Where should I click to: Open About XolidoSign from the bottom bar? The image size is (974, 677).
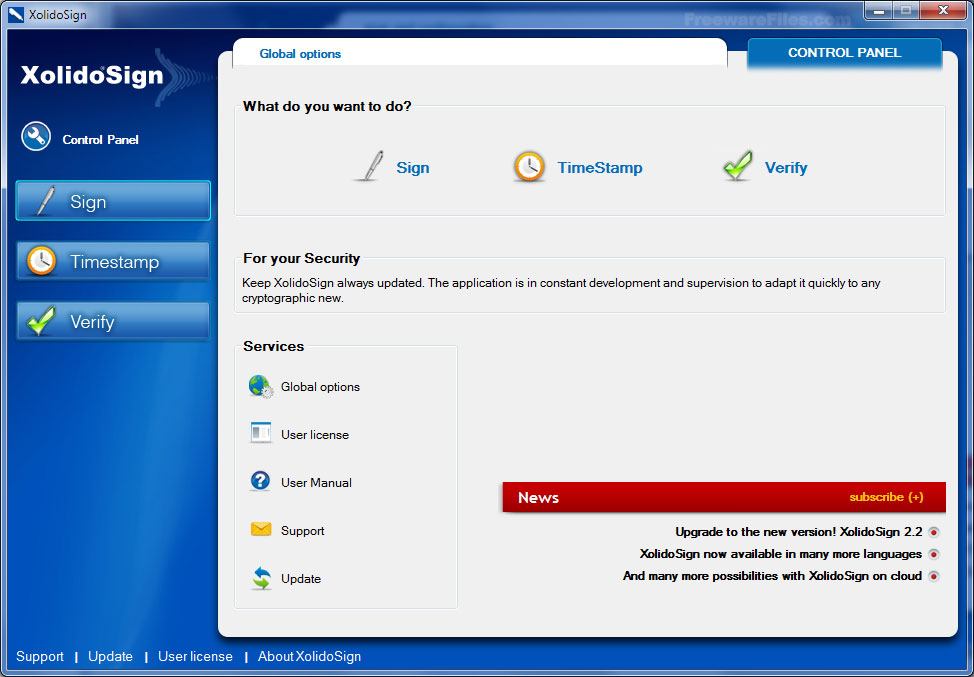[309, 657]
